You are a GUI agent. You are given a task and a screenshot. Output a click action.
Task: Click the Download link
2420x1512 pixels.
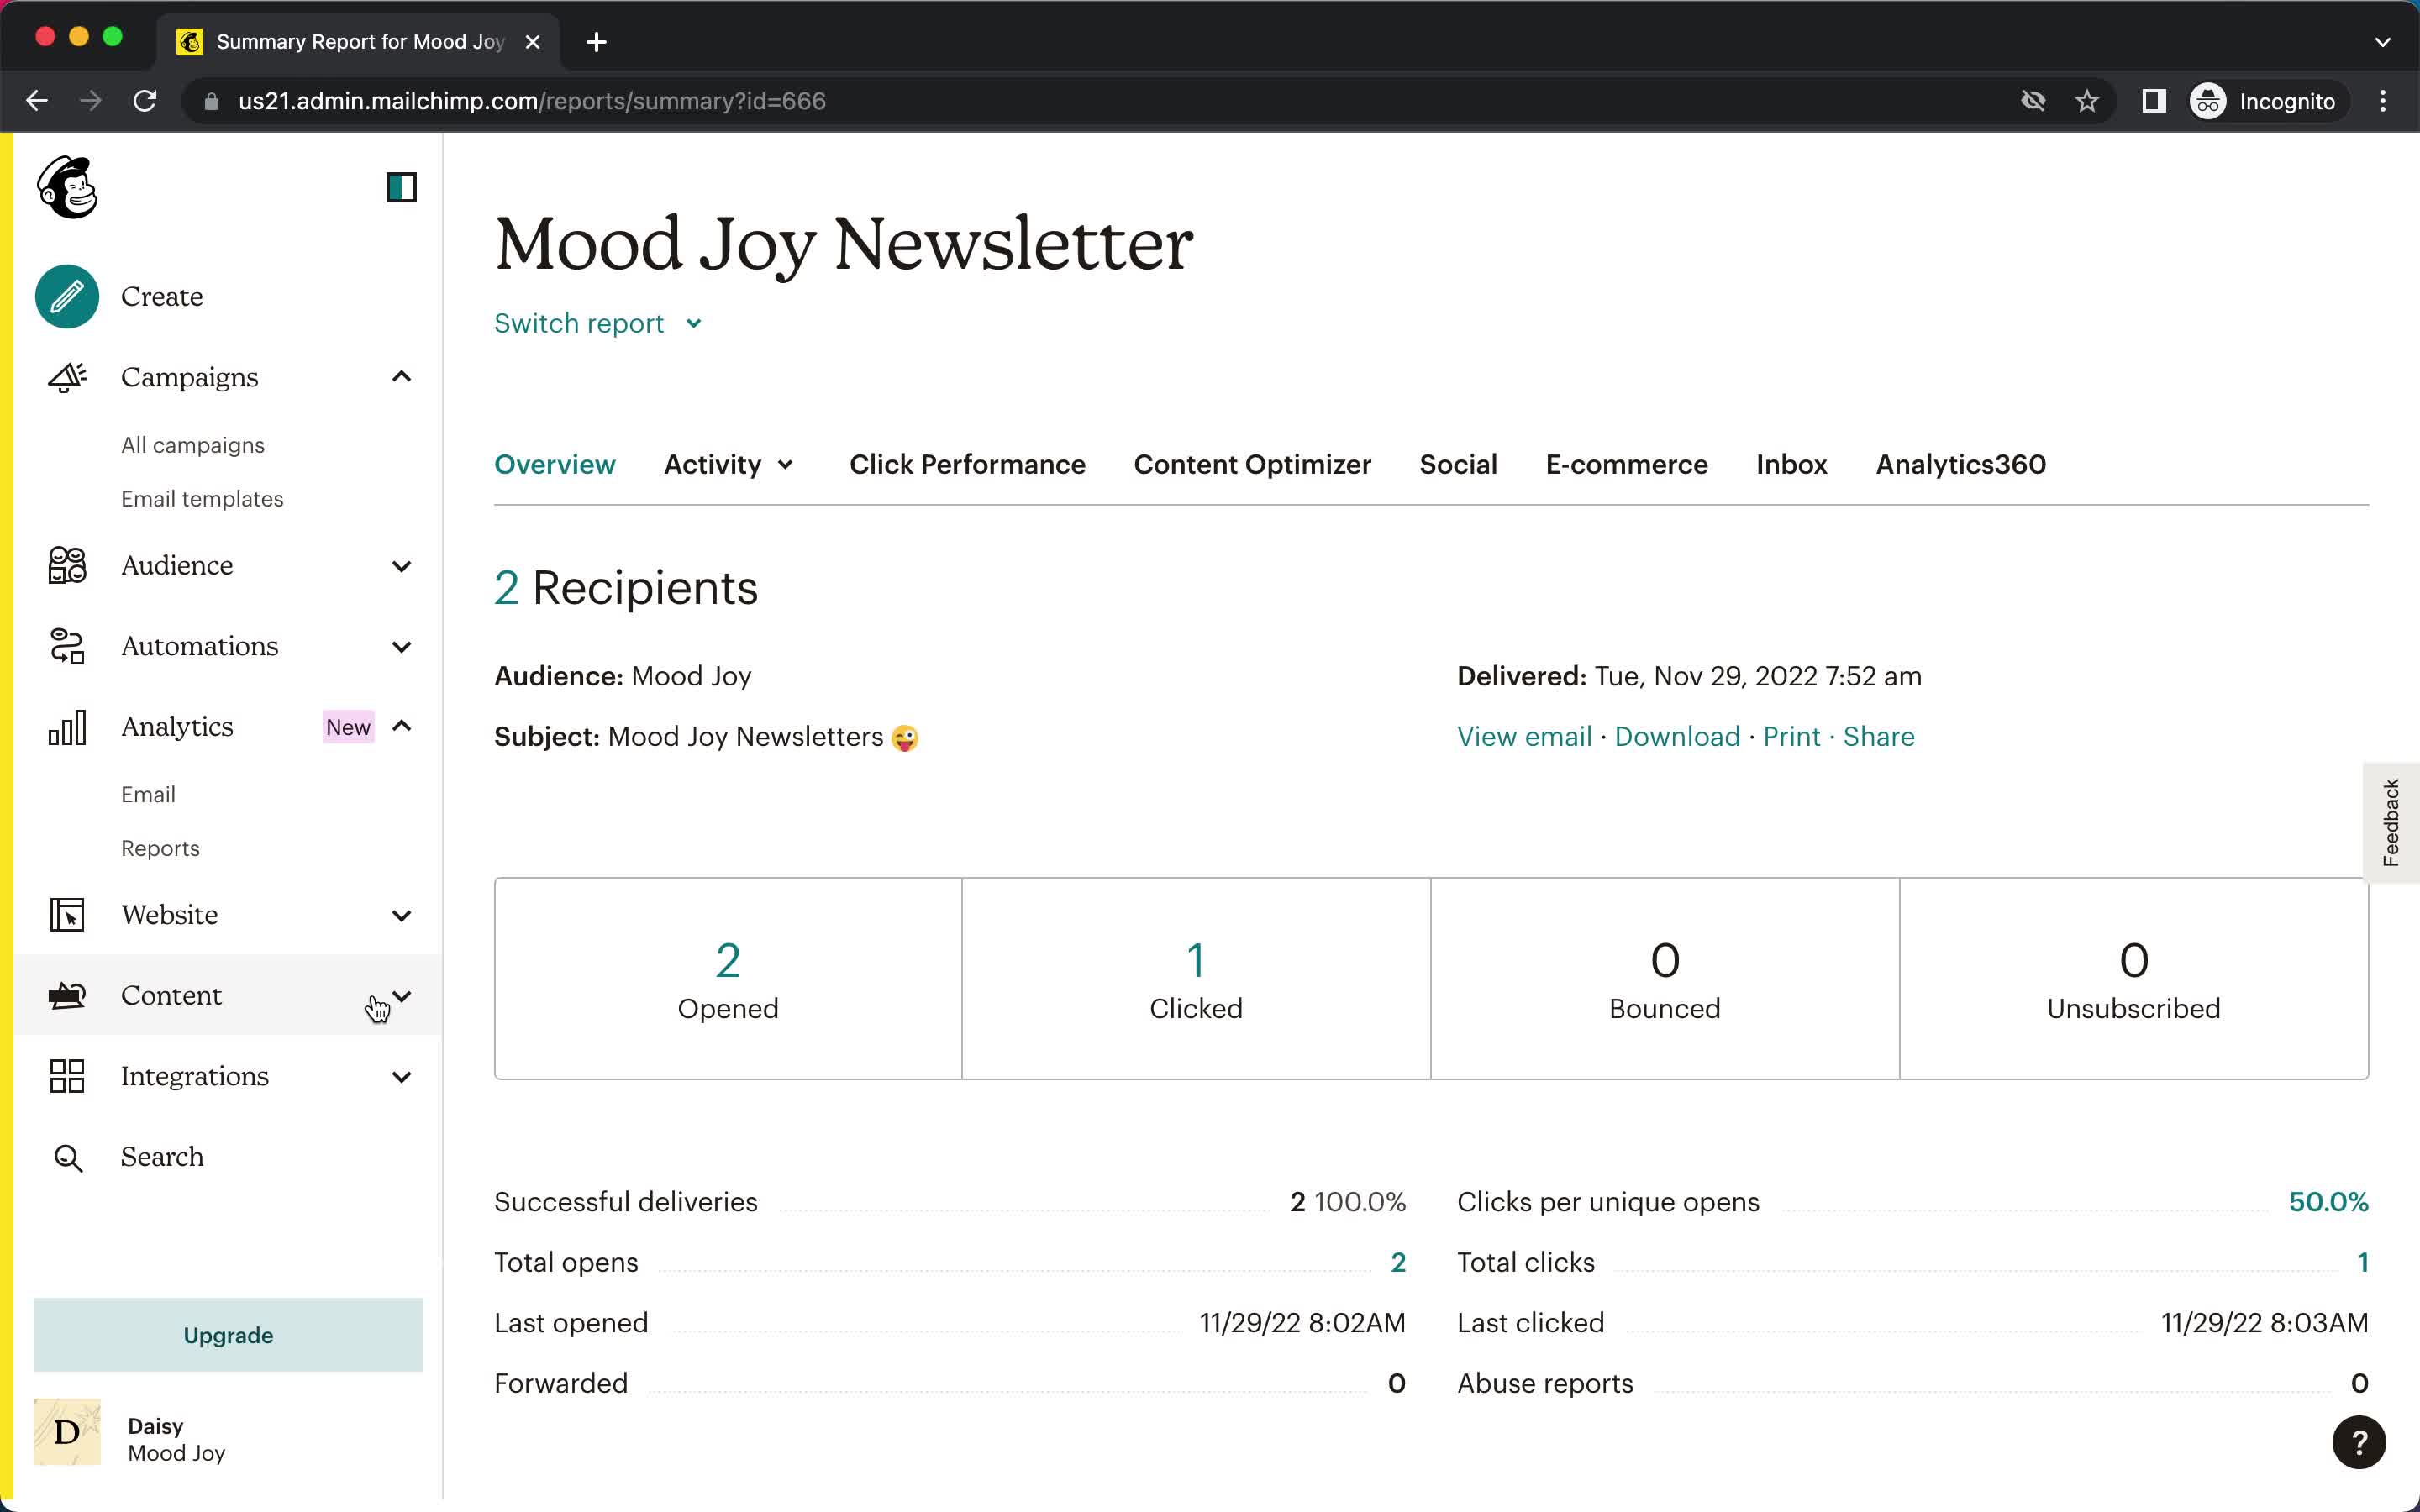click(1677, 737)
